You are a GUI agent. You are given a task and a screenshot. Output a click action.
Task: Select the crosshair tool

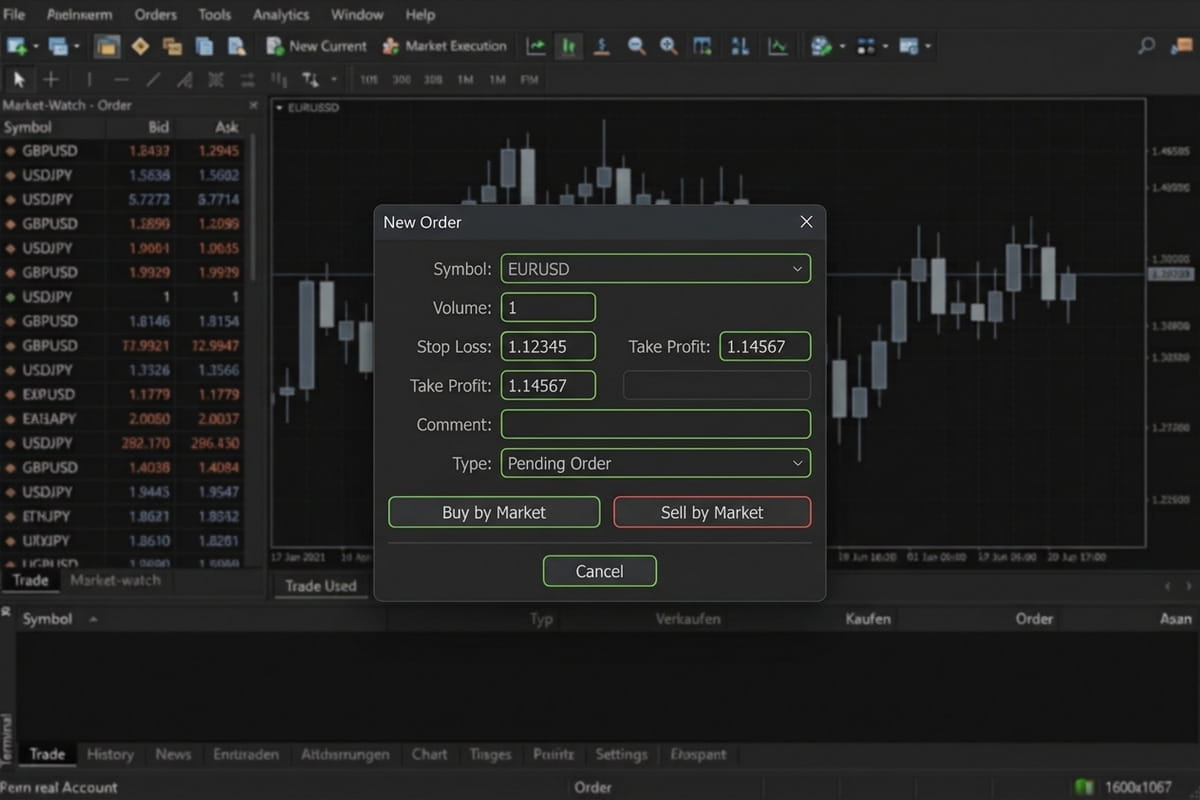click(51, 79)
